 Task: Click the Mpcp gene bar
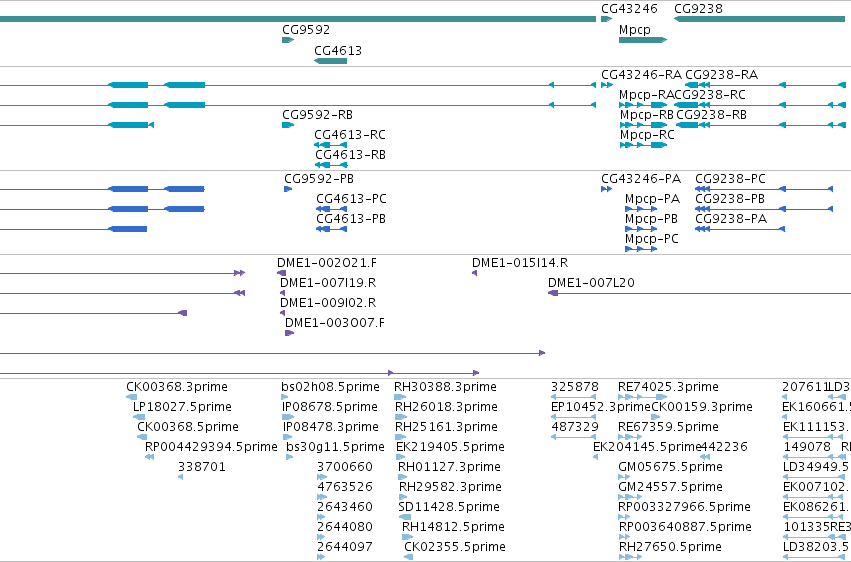pyautogui.click(x=643, y=40)
